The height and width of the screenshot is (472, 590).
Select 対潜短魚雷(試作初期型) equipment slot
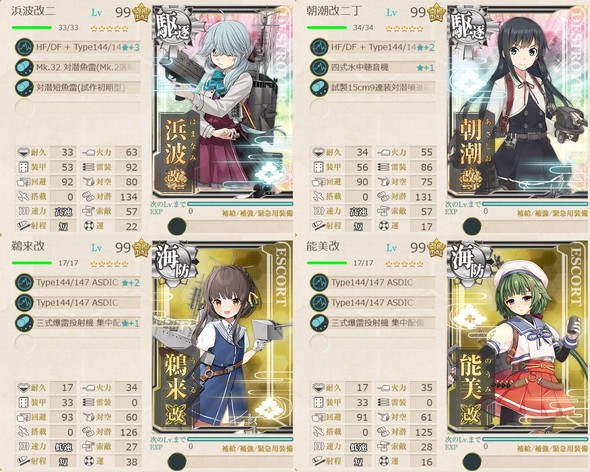78,88
